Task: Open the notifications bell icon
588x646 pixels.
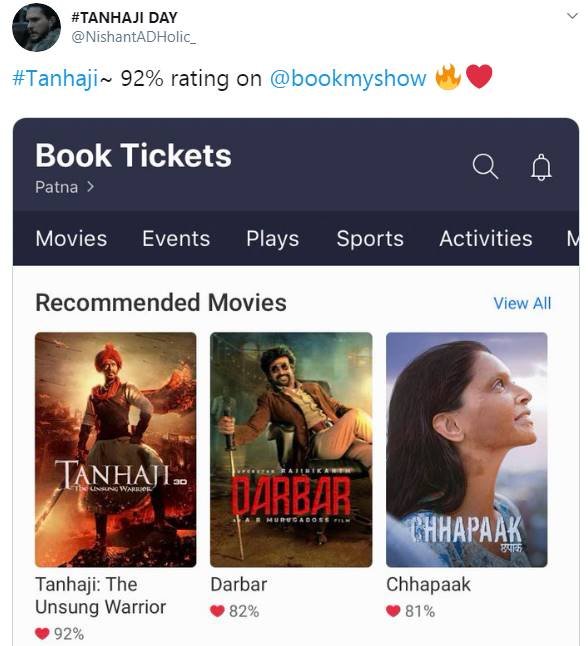Action: pyautogui.click(x=541, y=167)
